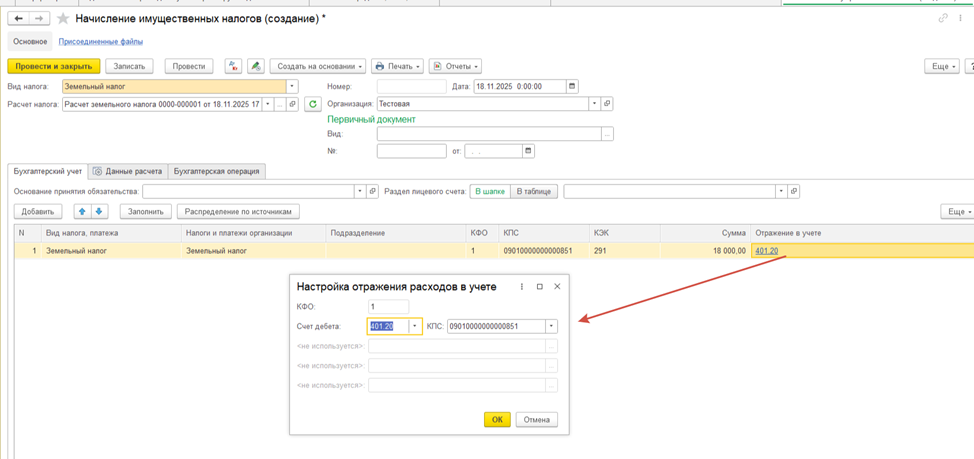Select the КЭК cell 291
The image size is (974, 459).
tap(624, 251)
